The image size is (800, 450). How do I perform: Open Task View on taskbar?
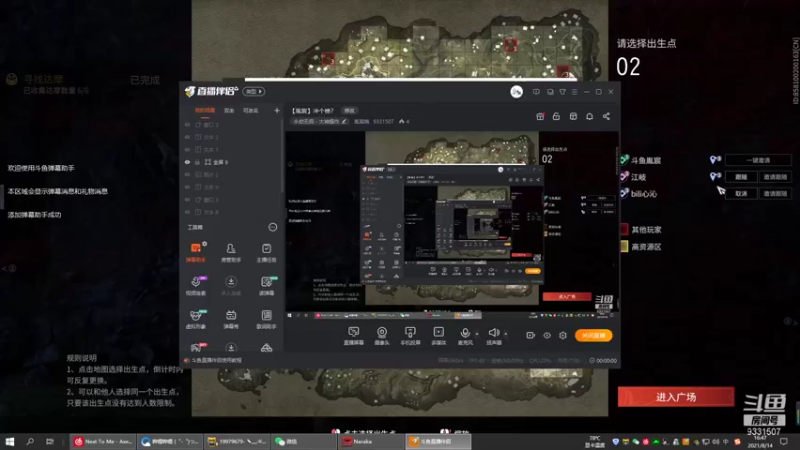(x=49, y=441)
